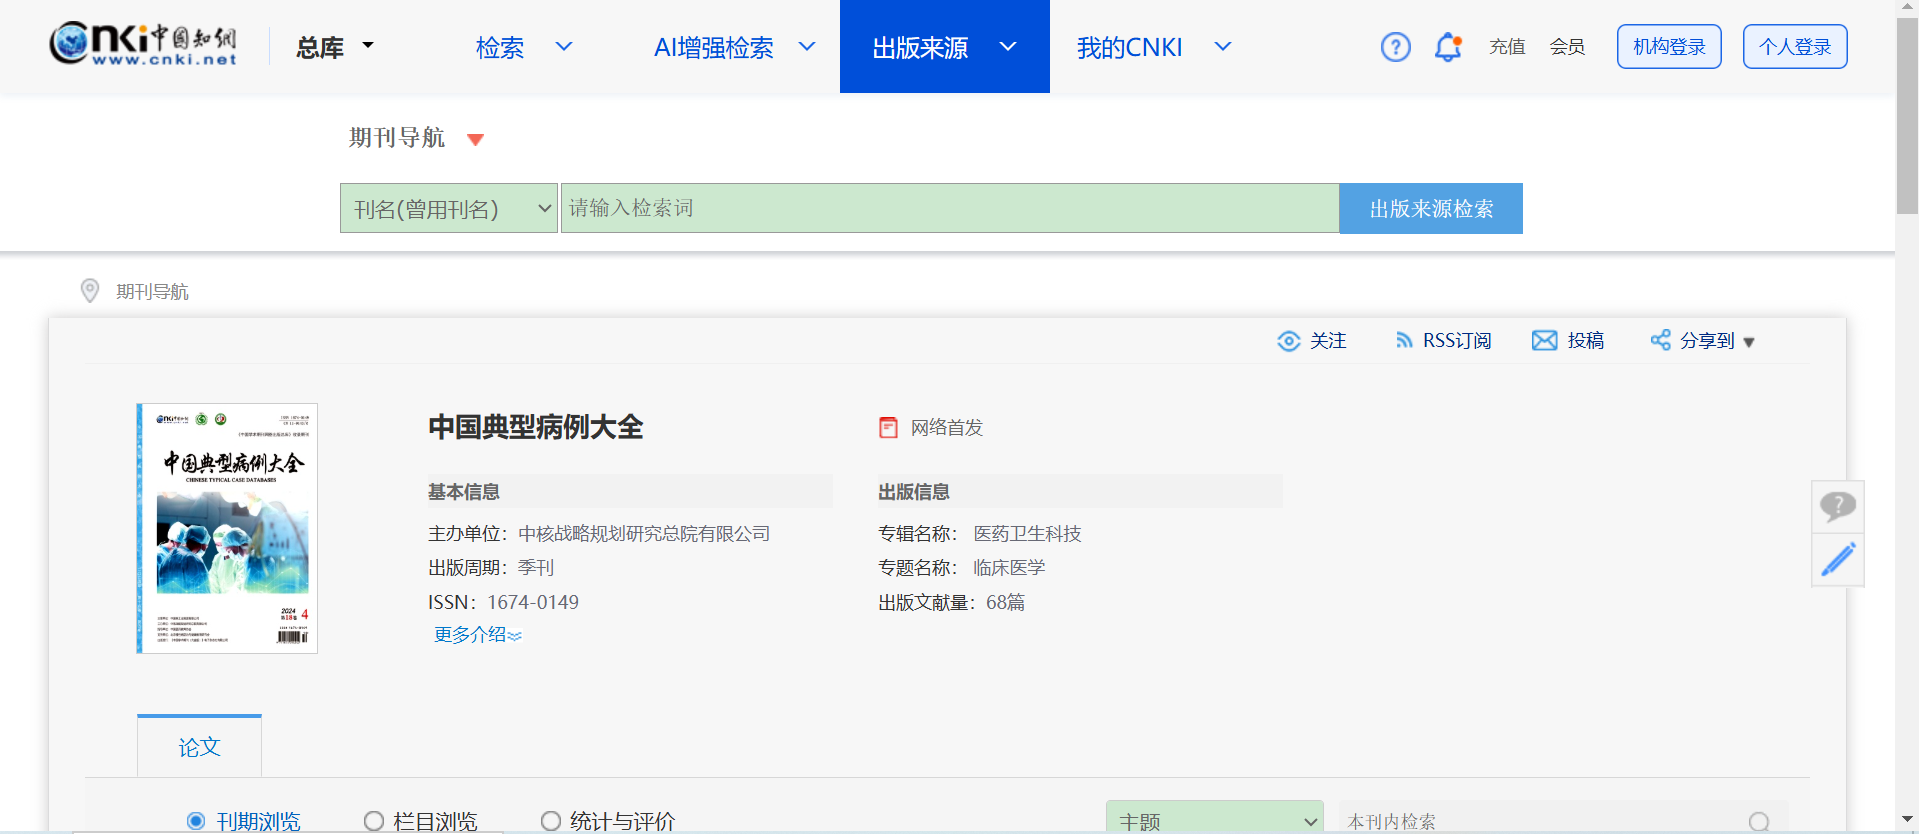Click the magnifier in 本刊内检索 box
This screenshot has width=1919, height=834.
pos(1759,822)
